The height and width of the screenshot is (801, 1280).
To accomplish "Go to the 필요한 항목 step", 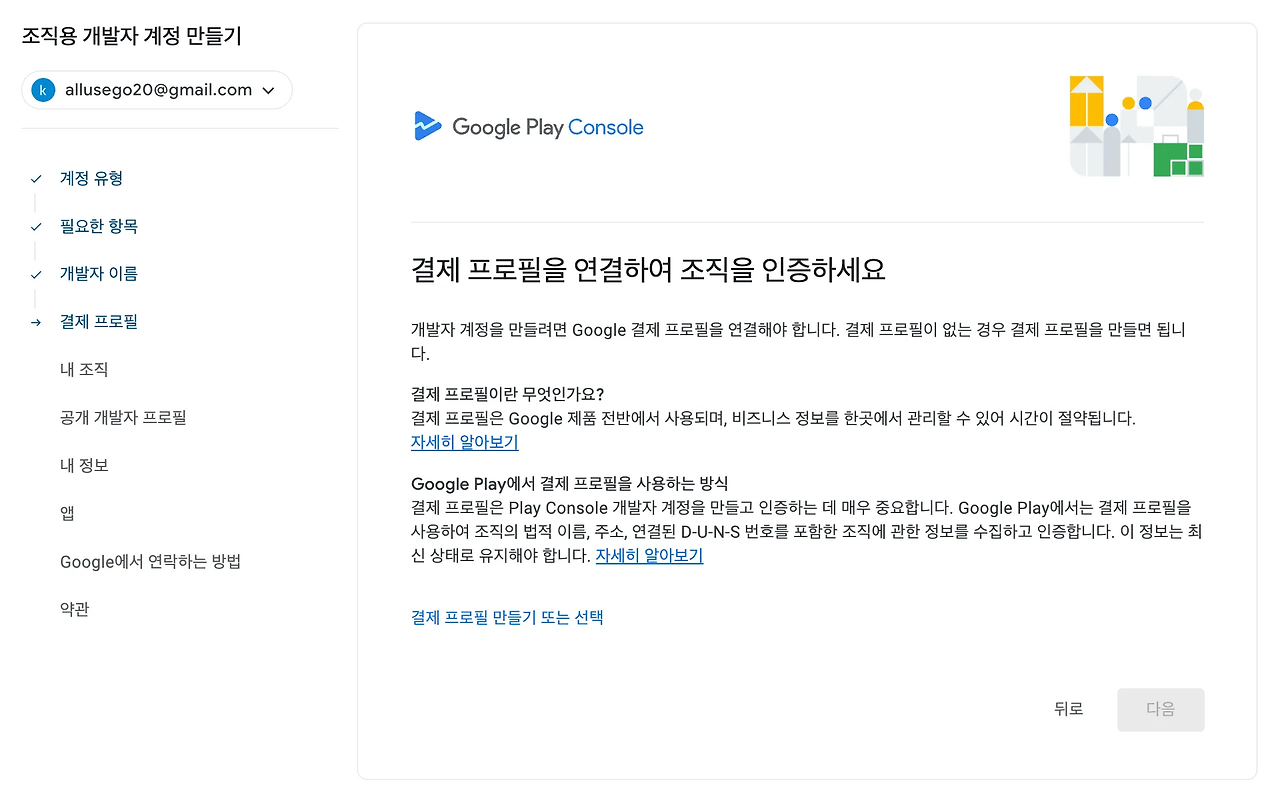I will pos(99,227).
